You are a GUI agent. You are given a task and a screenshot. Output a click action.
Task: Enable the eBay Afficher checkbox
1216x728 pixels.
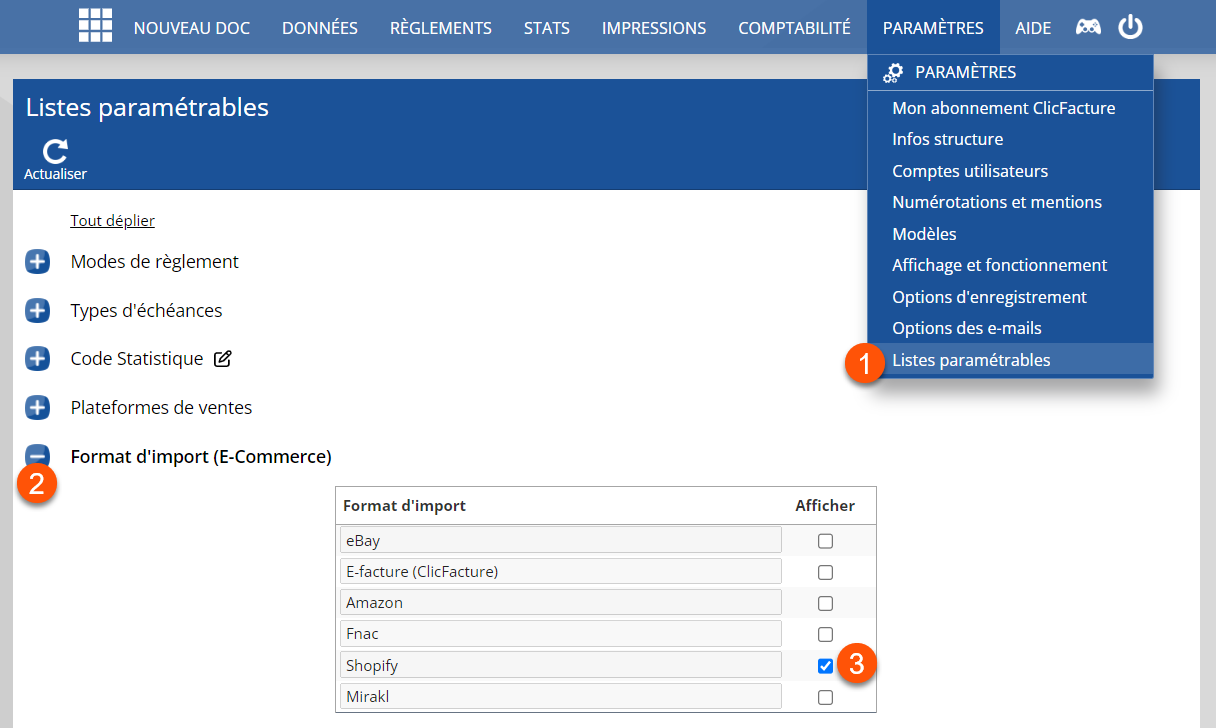click(825, 541)
